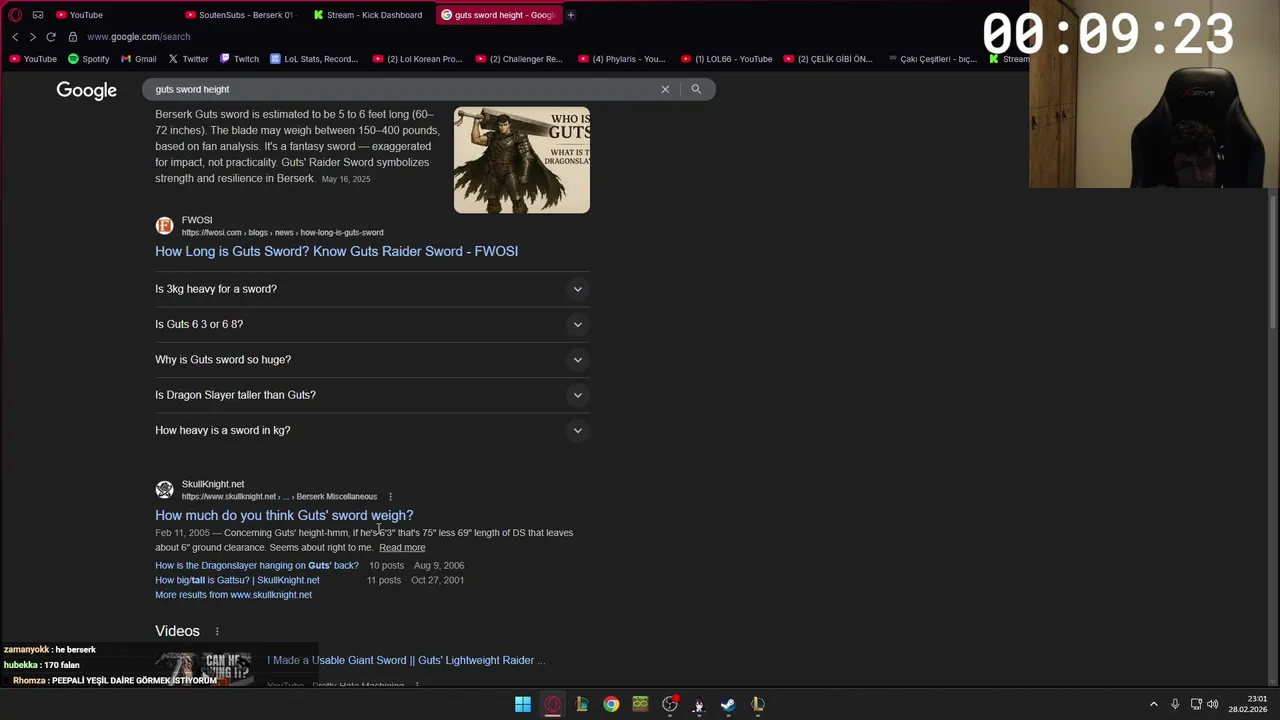Image resolution: width=1280 pixels, height=720 pixels.
Task: Open Çakı Çeşitleri bookmark
Action: pos(931,59)
